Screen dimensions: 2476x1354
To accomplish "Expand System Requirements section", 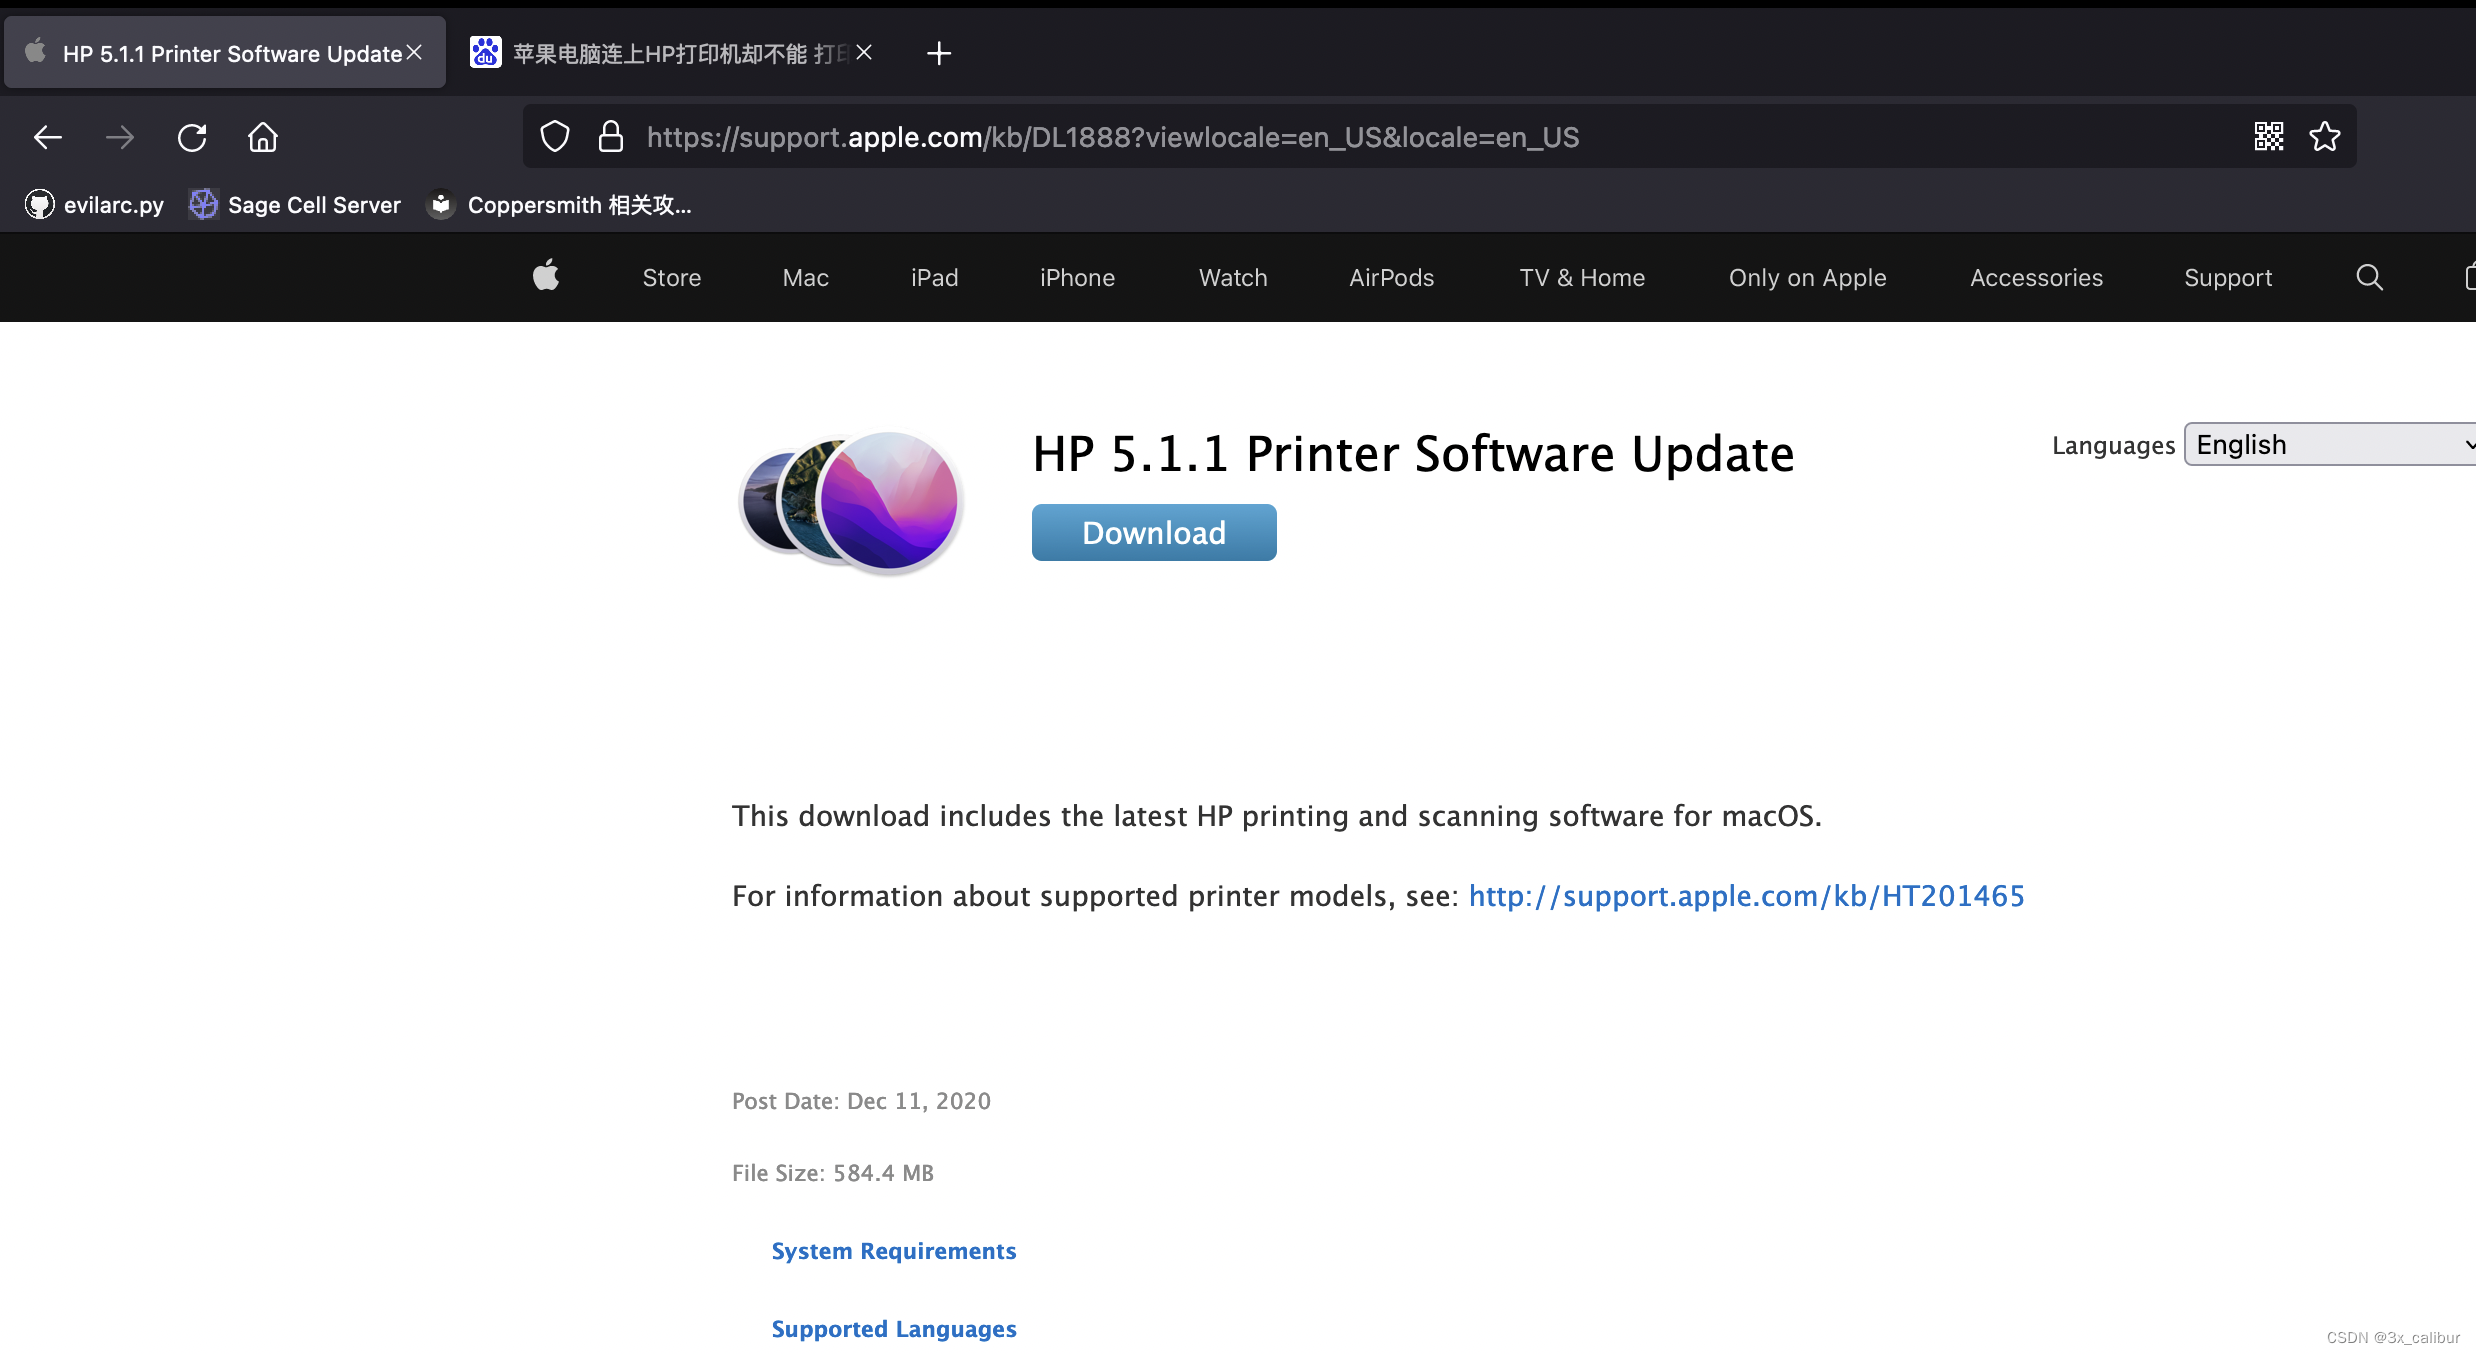I will click(x=894, y=1251).
